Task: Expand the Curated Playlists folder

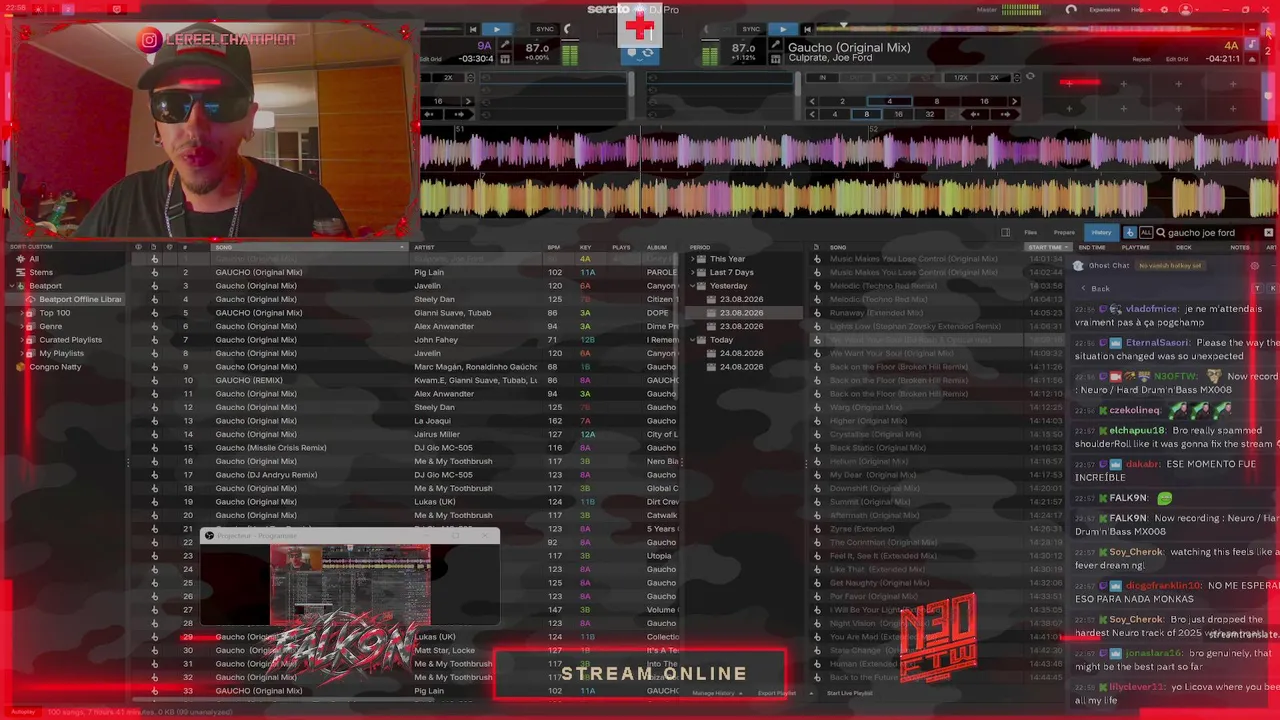Action: 24,340
